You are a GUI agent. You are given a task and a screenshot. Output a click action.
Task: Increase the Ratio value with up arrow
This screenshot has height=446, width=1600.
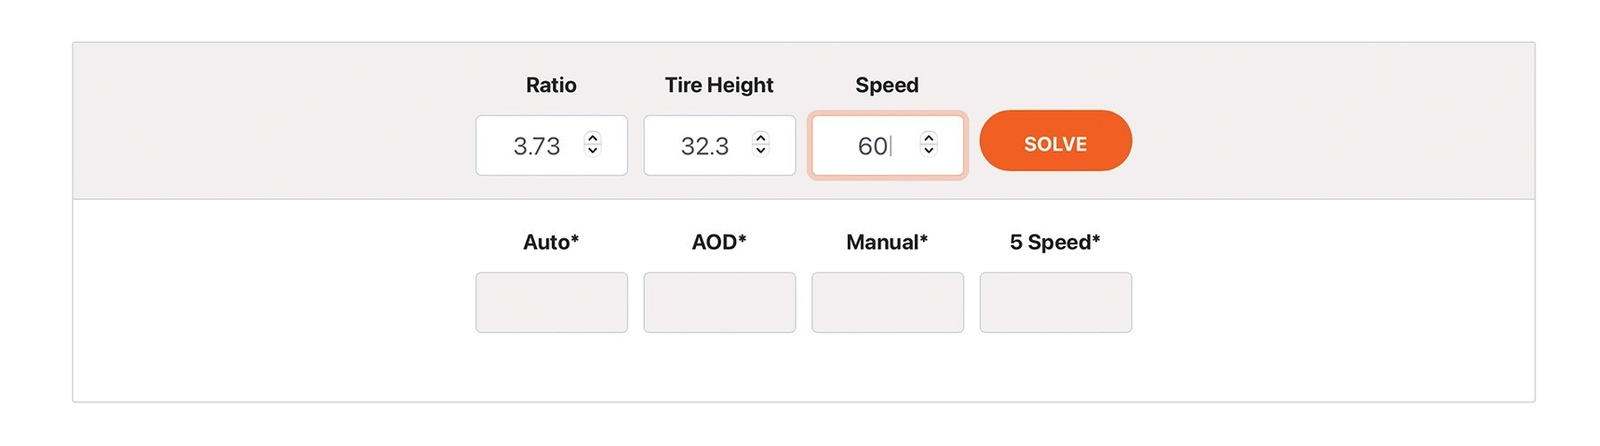pos(592,138)
